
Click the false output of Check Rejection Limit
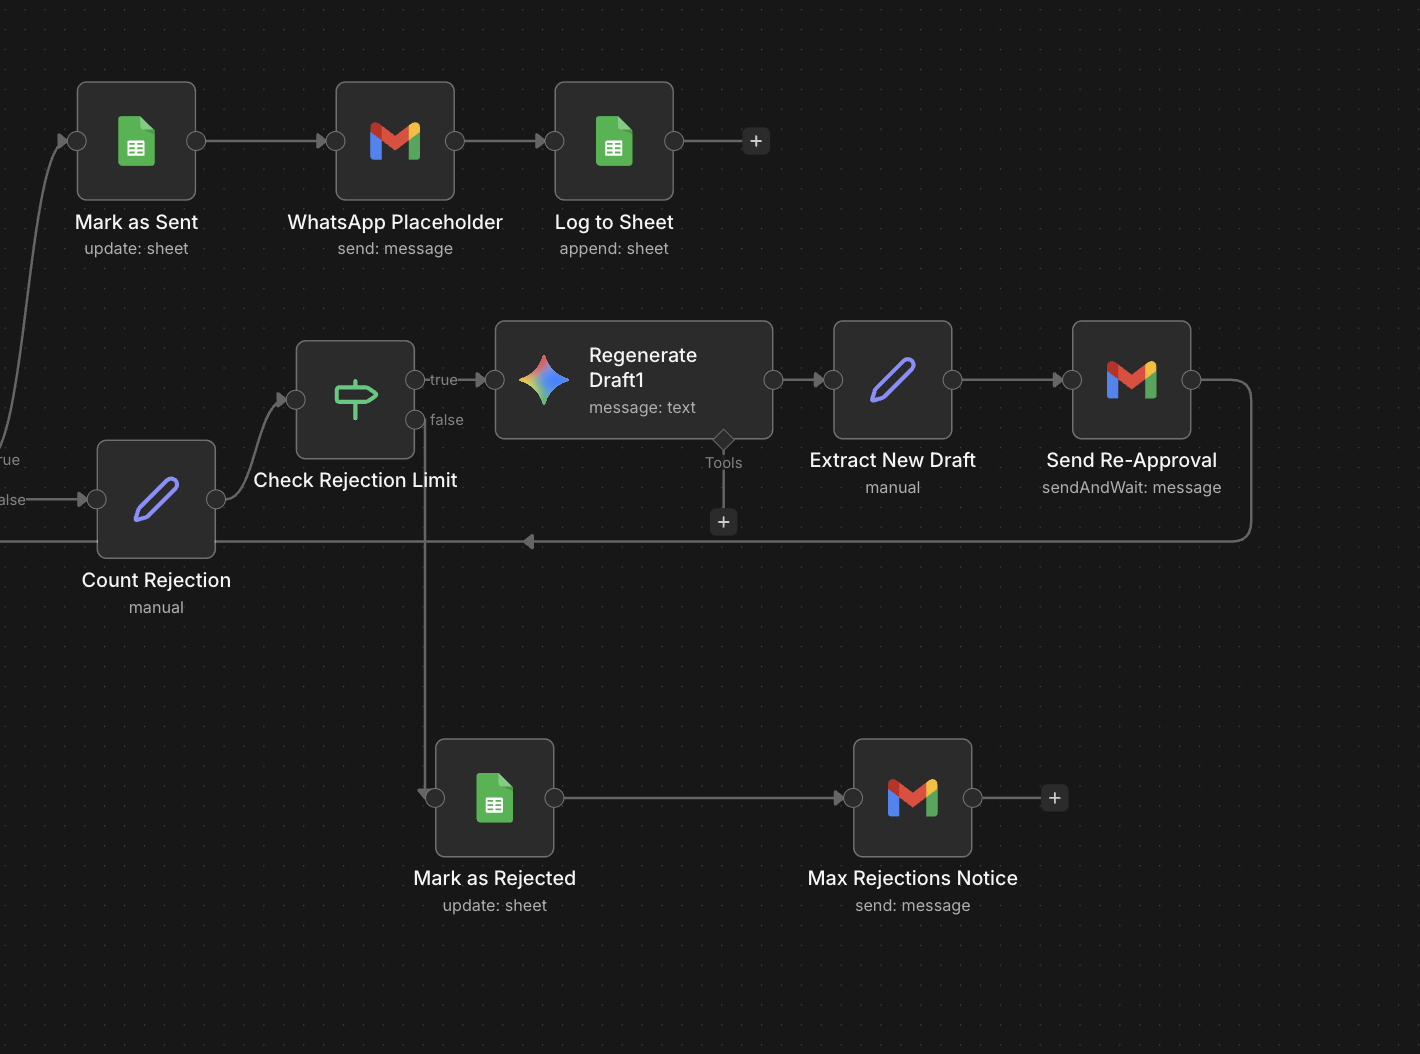(415, 420)
